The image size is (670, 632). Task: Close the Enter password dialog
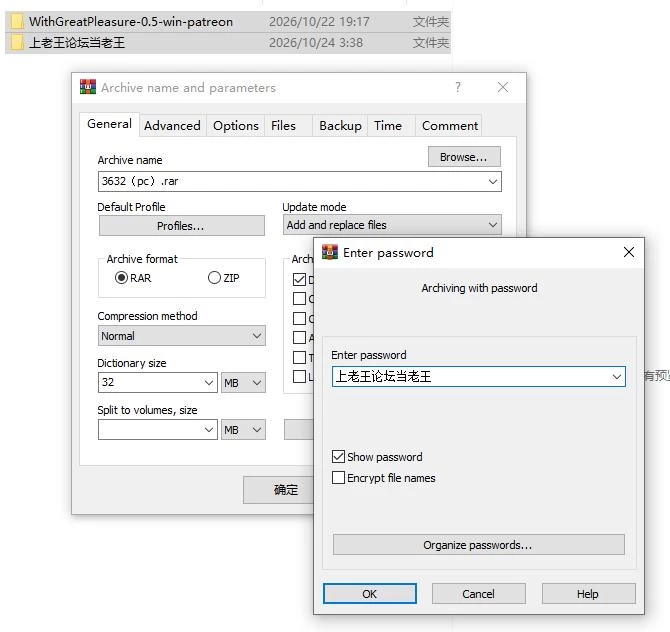pyautogui.click(x=629, y=252)
